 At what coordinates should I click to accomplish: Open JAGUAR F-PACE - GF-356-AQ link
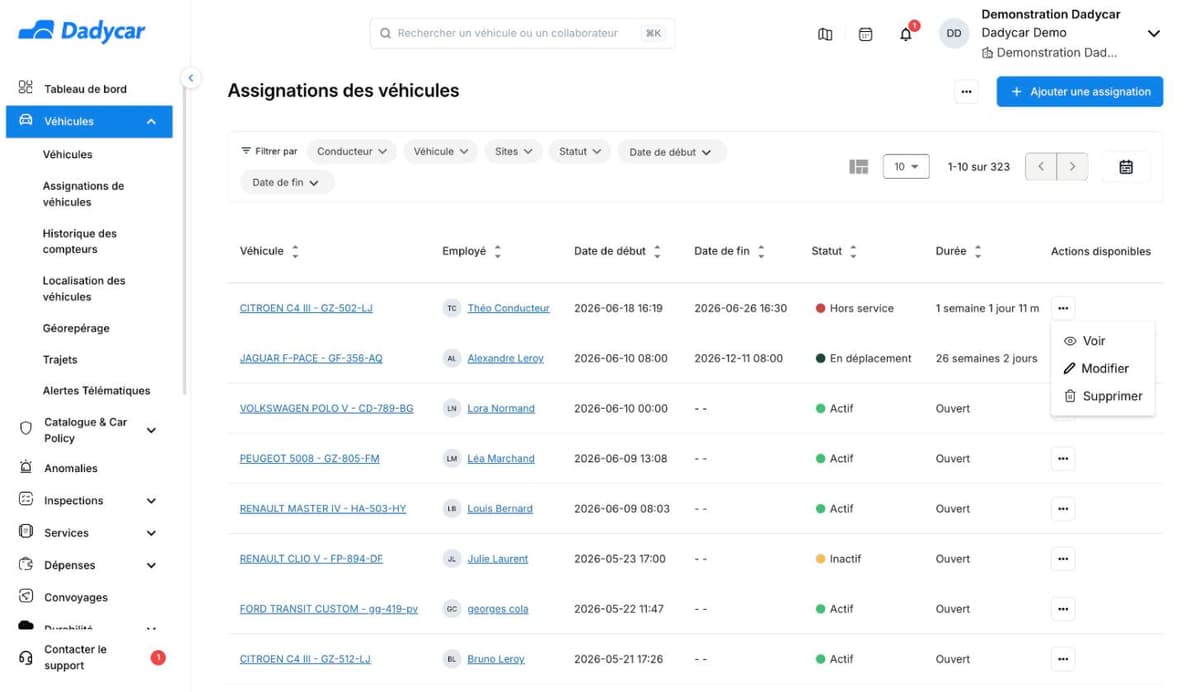pos(311,358)
